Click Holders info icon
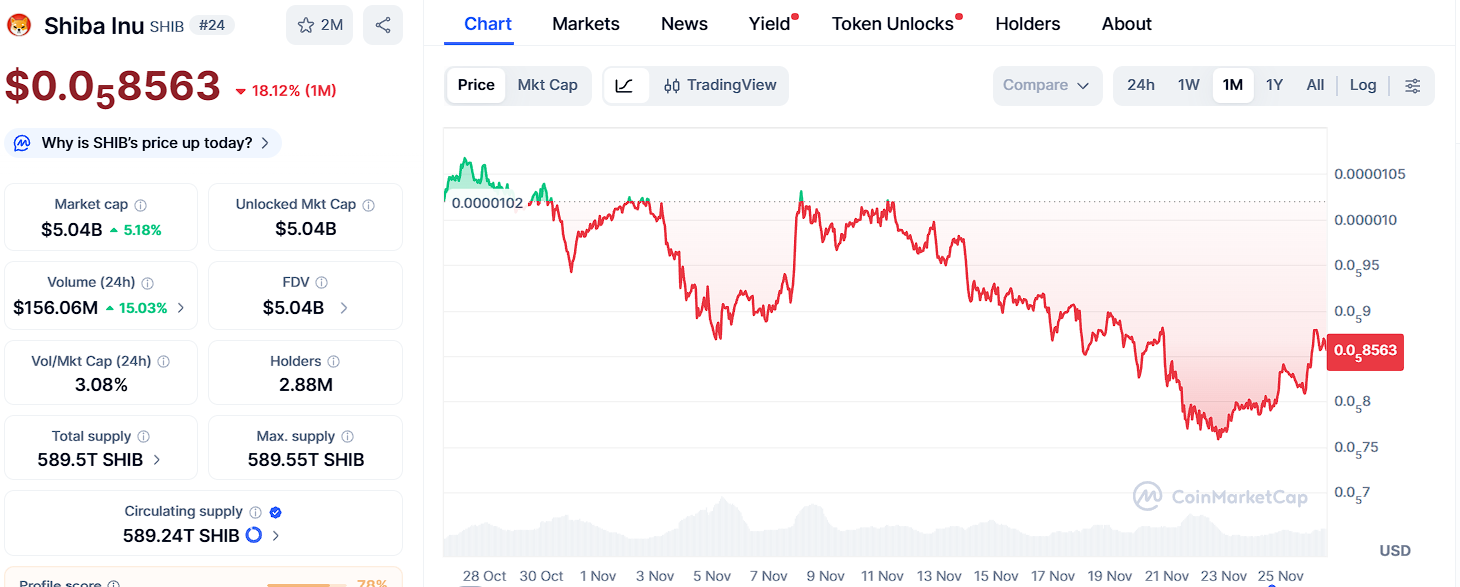Viewport: 1460px width, 587px height. pyautogui.click(x=334, y=362)
